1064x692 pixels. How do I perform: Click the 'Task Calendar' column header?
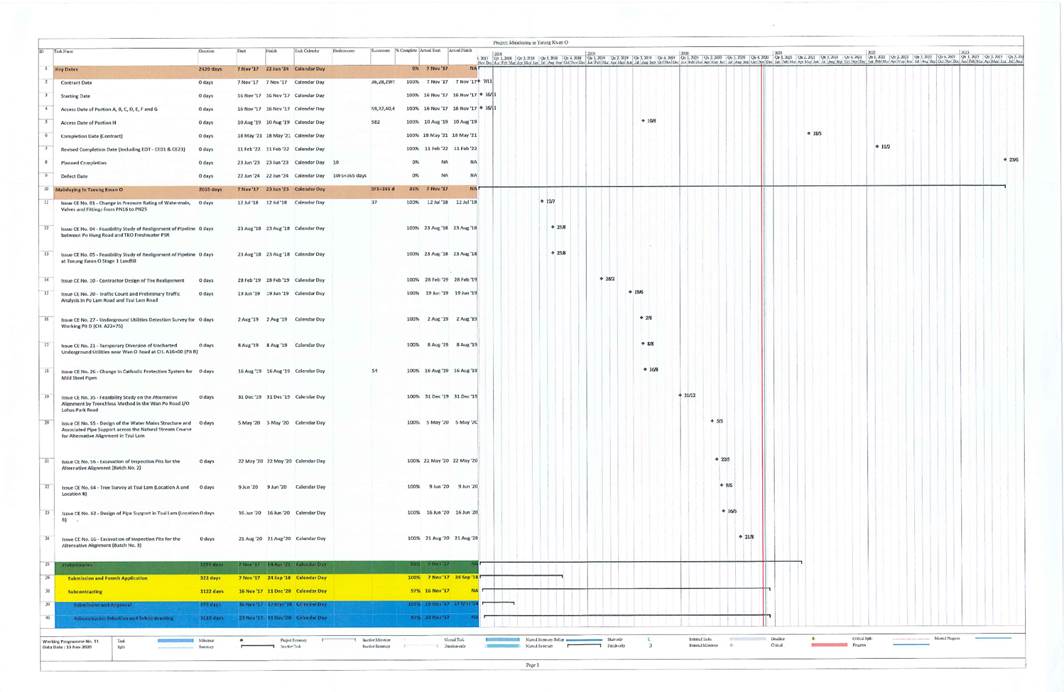[x=307, y=51]
